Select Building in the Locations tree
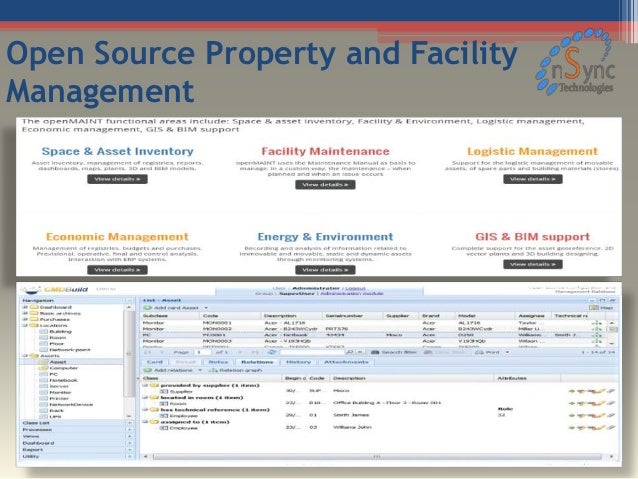The width and height of the screenshot is (638, 479). coord(60,332)
